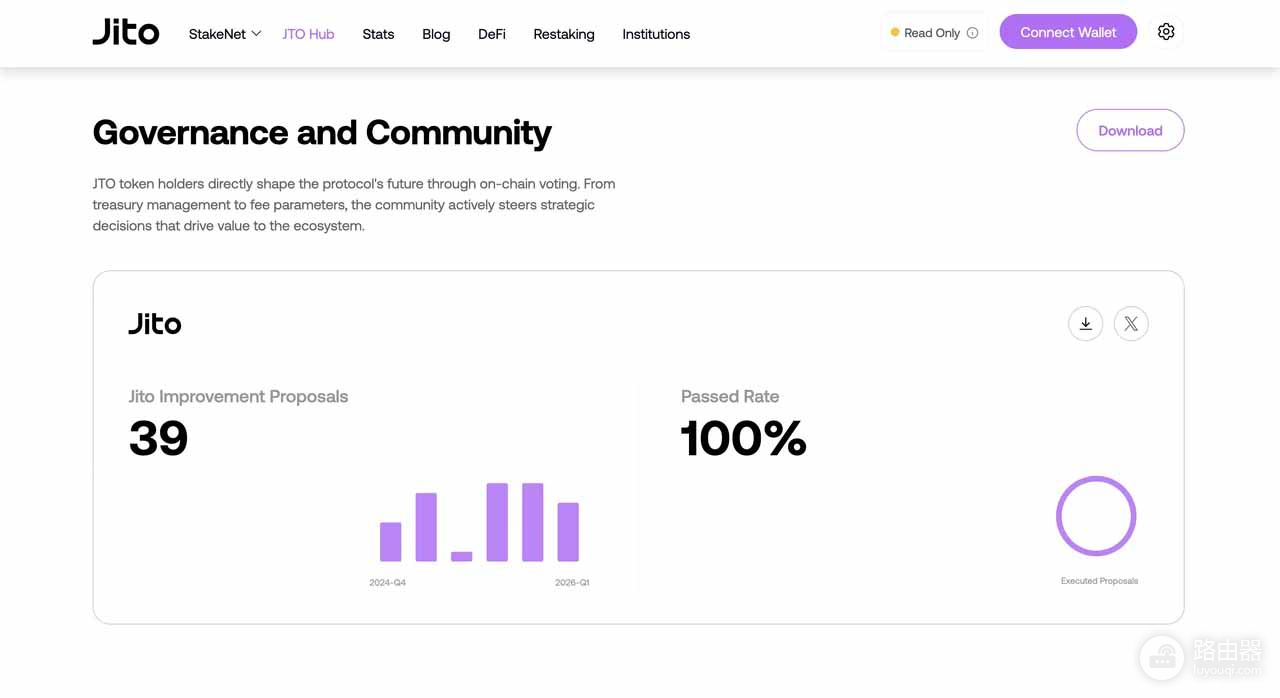Viewport: 1280px width, 698px height.
Task: Click the JTO token holders description paragraph
Action: tap(354, 205)
